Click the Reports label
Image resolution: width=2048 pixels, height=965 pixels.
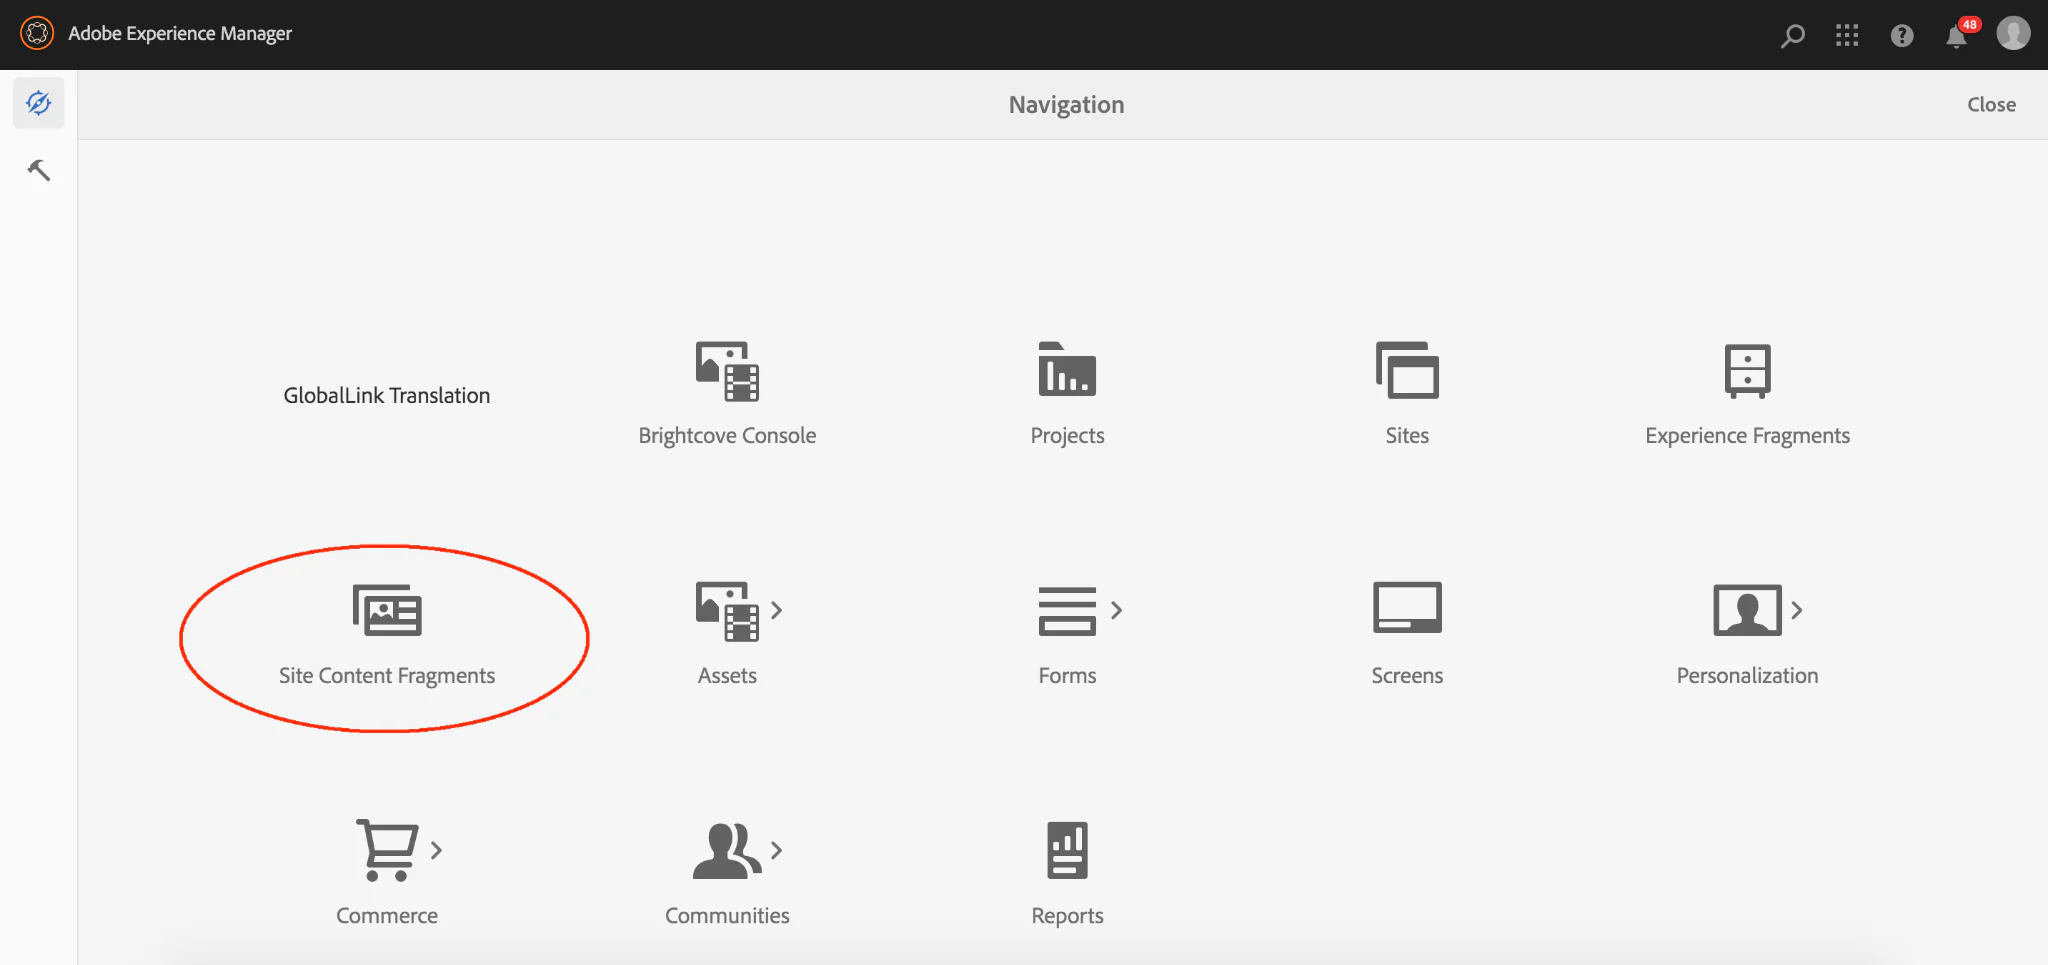coord(1067,915)
